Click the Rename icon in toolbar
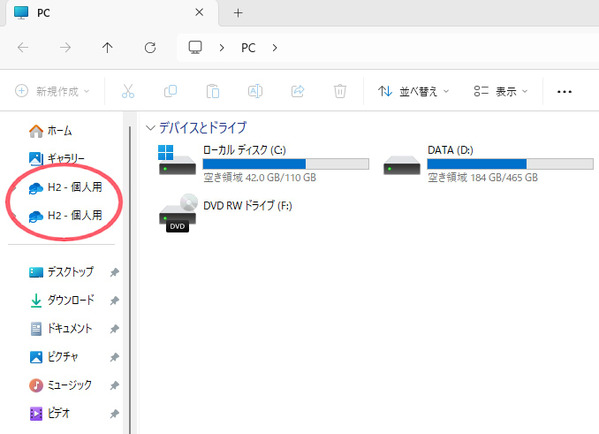The width and height of the screenshot is (599, 434). (x=255, y=91)
